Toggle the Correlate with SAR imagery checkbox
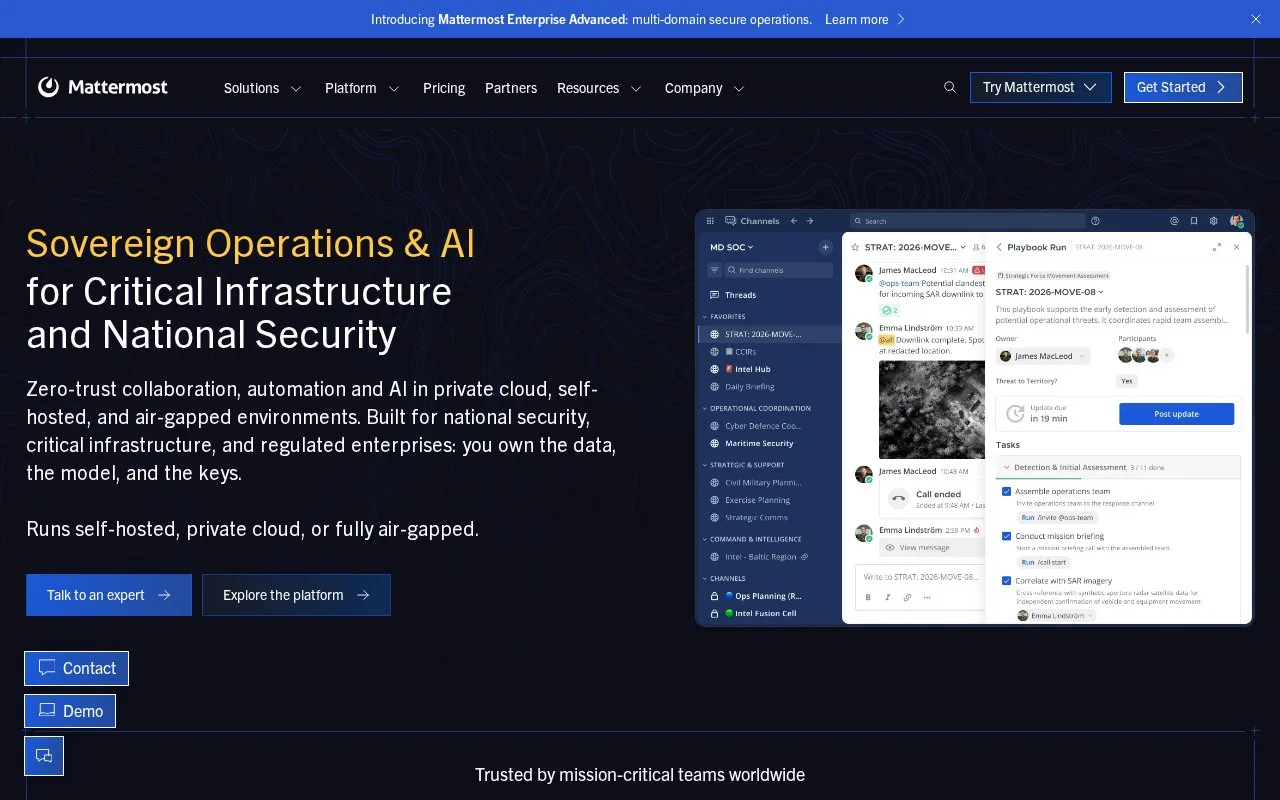 [x=1006, y=580]
